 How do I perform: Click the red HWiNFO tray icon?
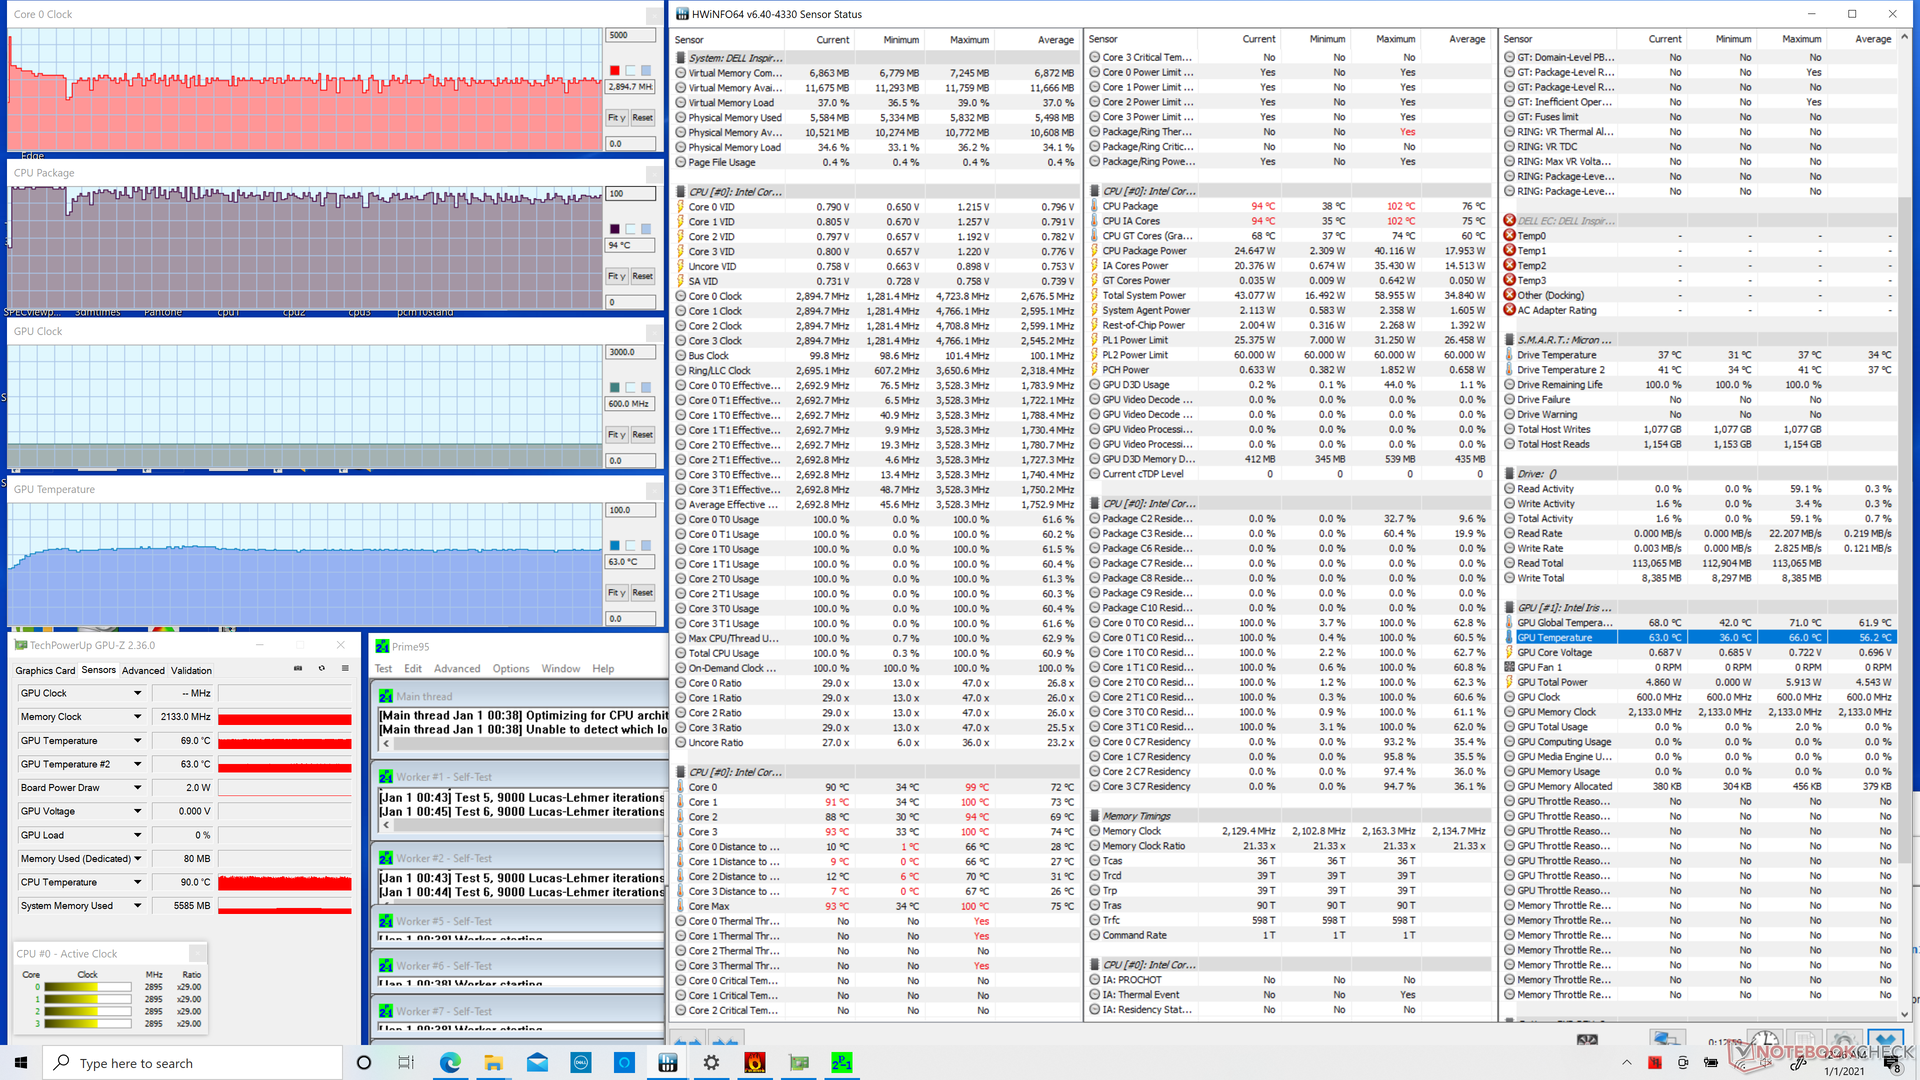[1655, 1063]
